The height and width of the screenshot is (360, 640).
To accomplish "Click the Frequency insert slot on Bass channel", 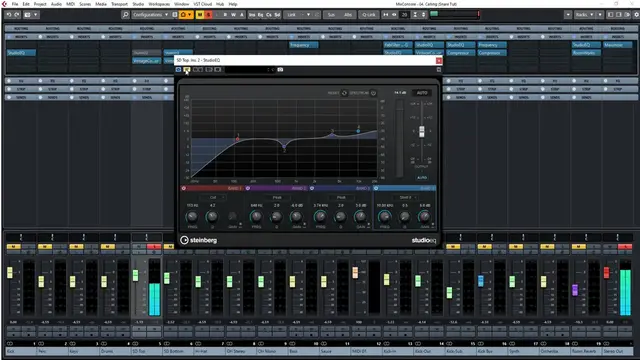I will click(304, 45).
